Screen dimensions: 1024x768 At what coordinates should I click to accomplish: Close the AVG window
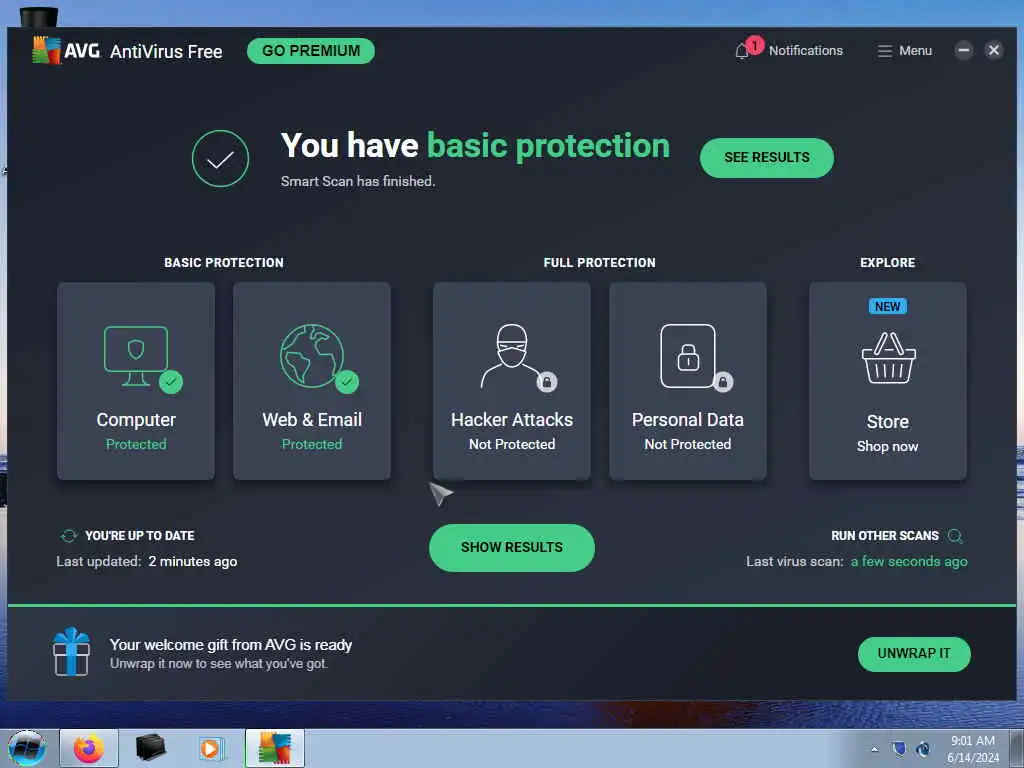pos(993,50)
